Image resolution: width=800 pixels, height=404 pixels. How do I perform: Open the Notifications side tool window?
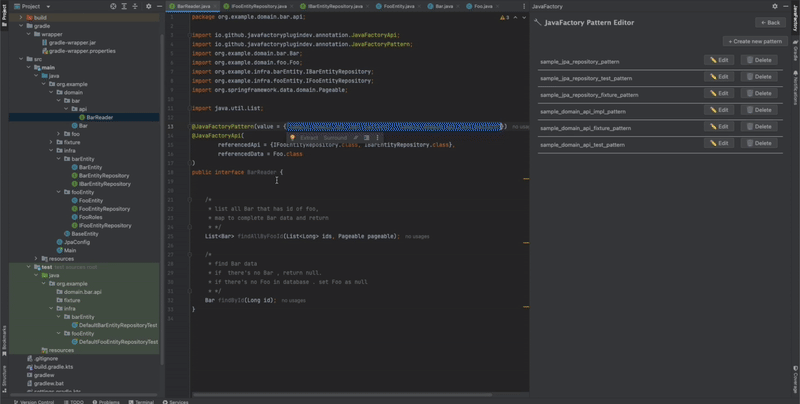coord(795,89)
